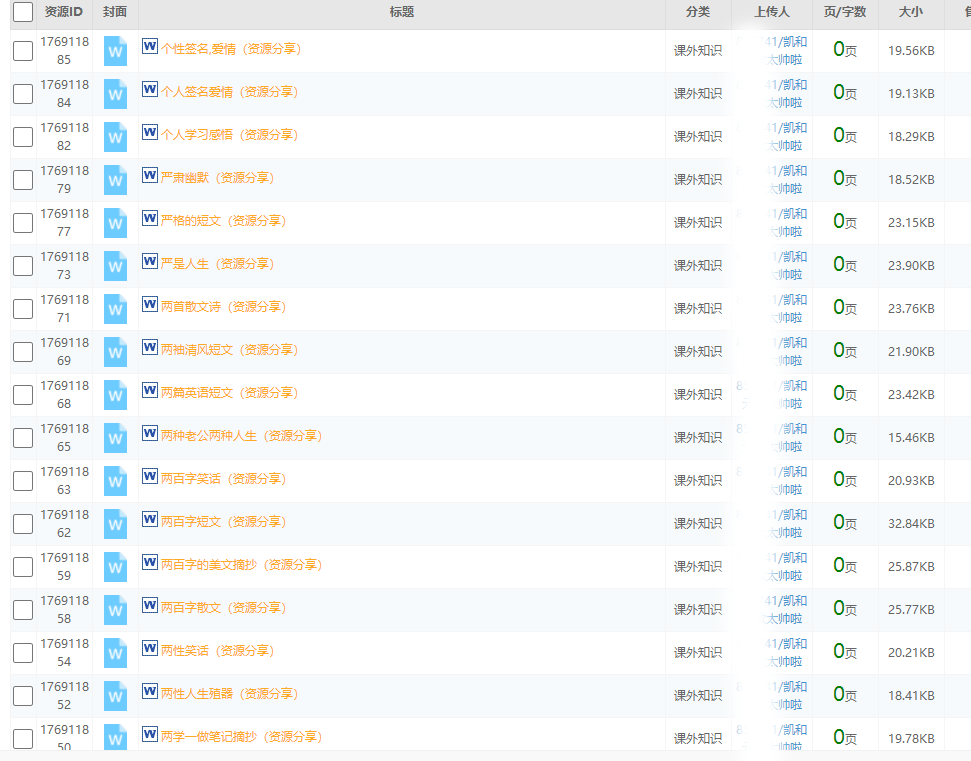Open cover thumbnail for 个人学习感悟

point(115,137)
